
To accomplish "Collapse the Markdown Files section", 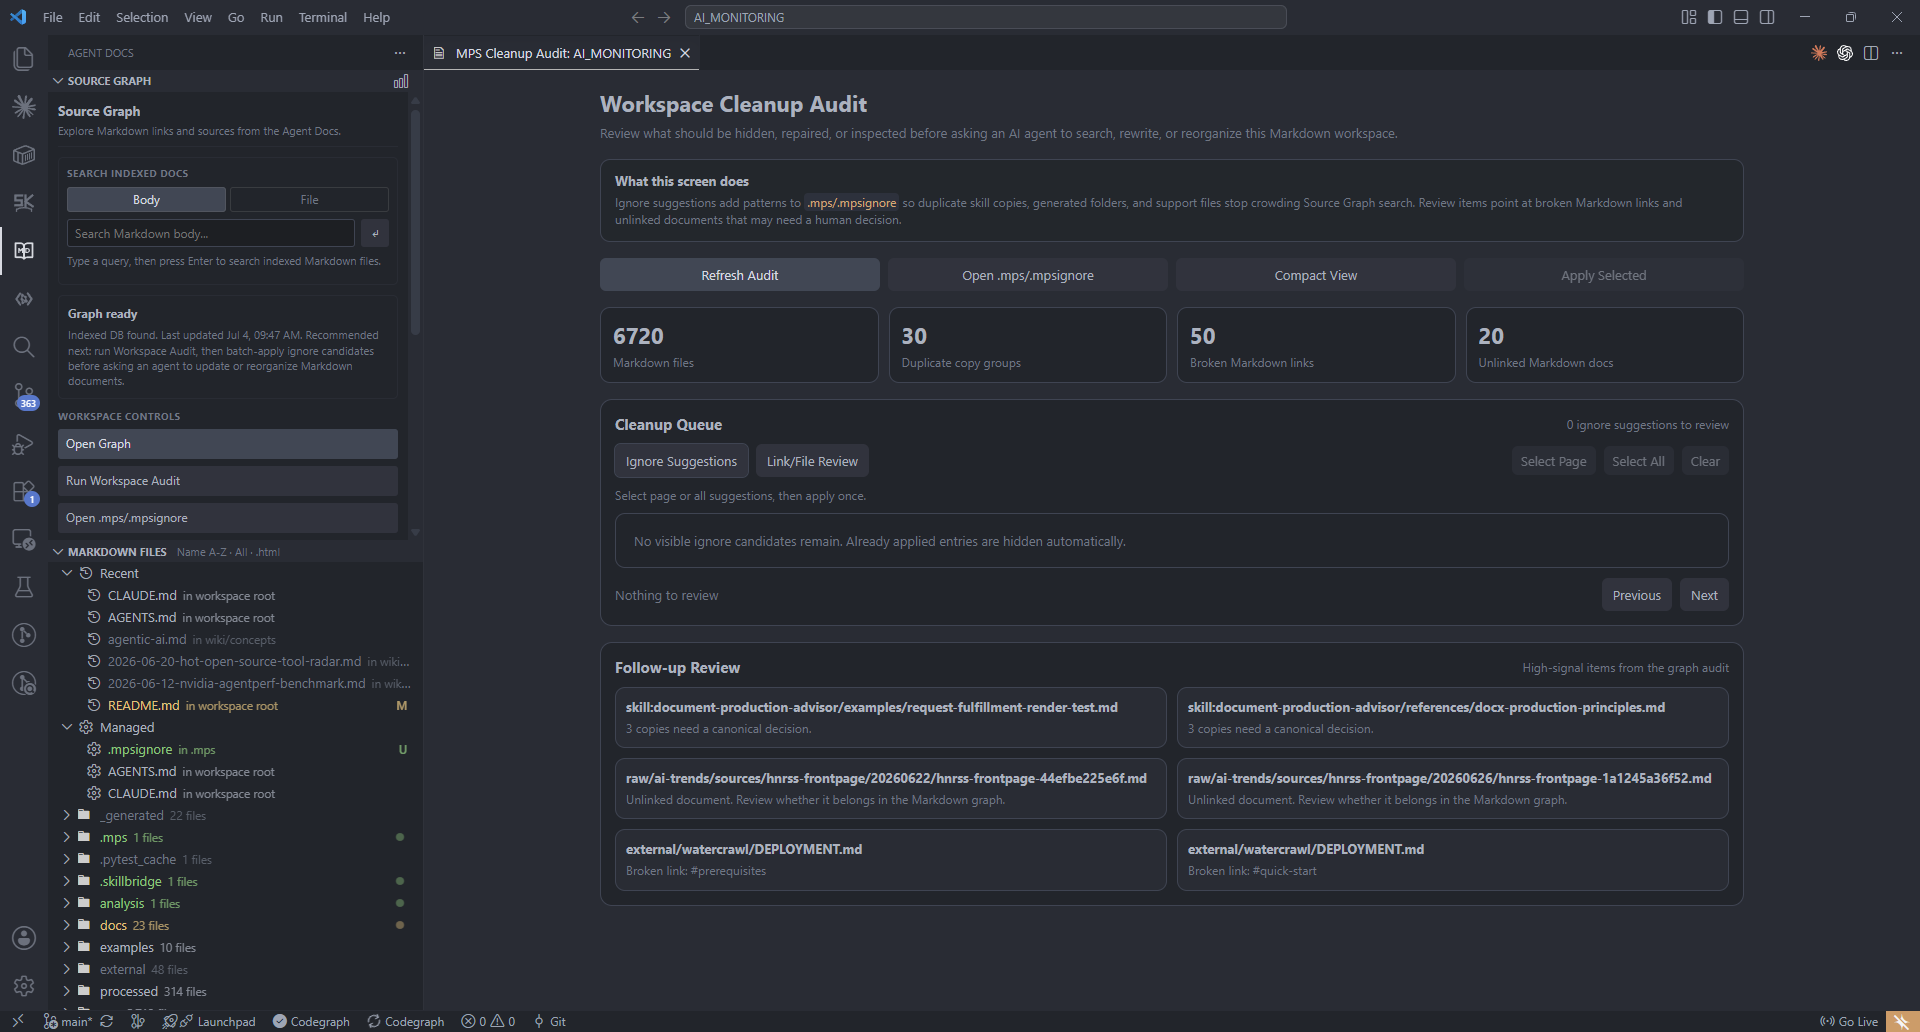I will coord(58,552).
